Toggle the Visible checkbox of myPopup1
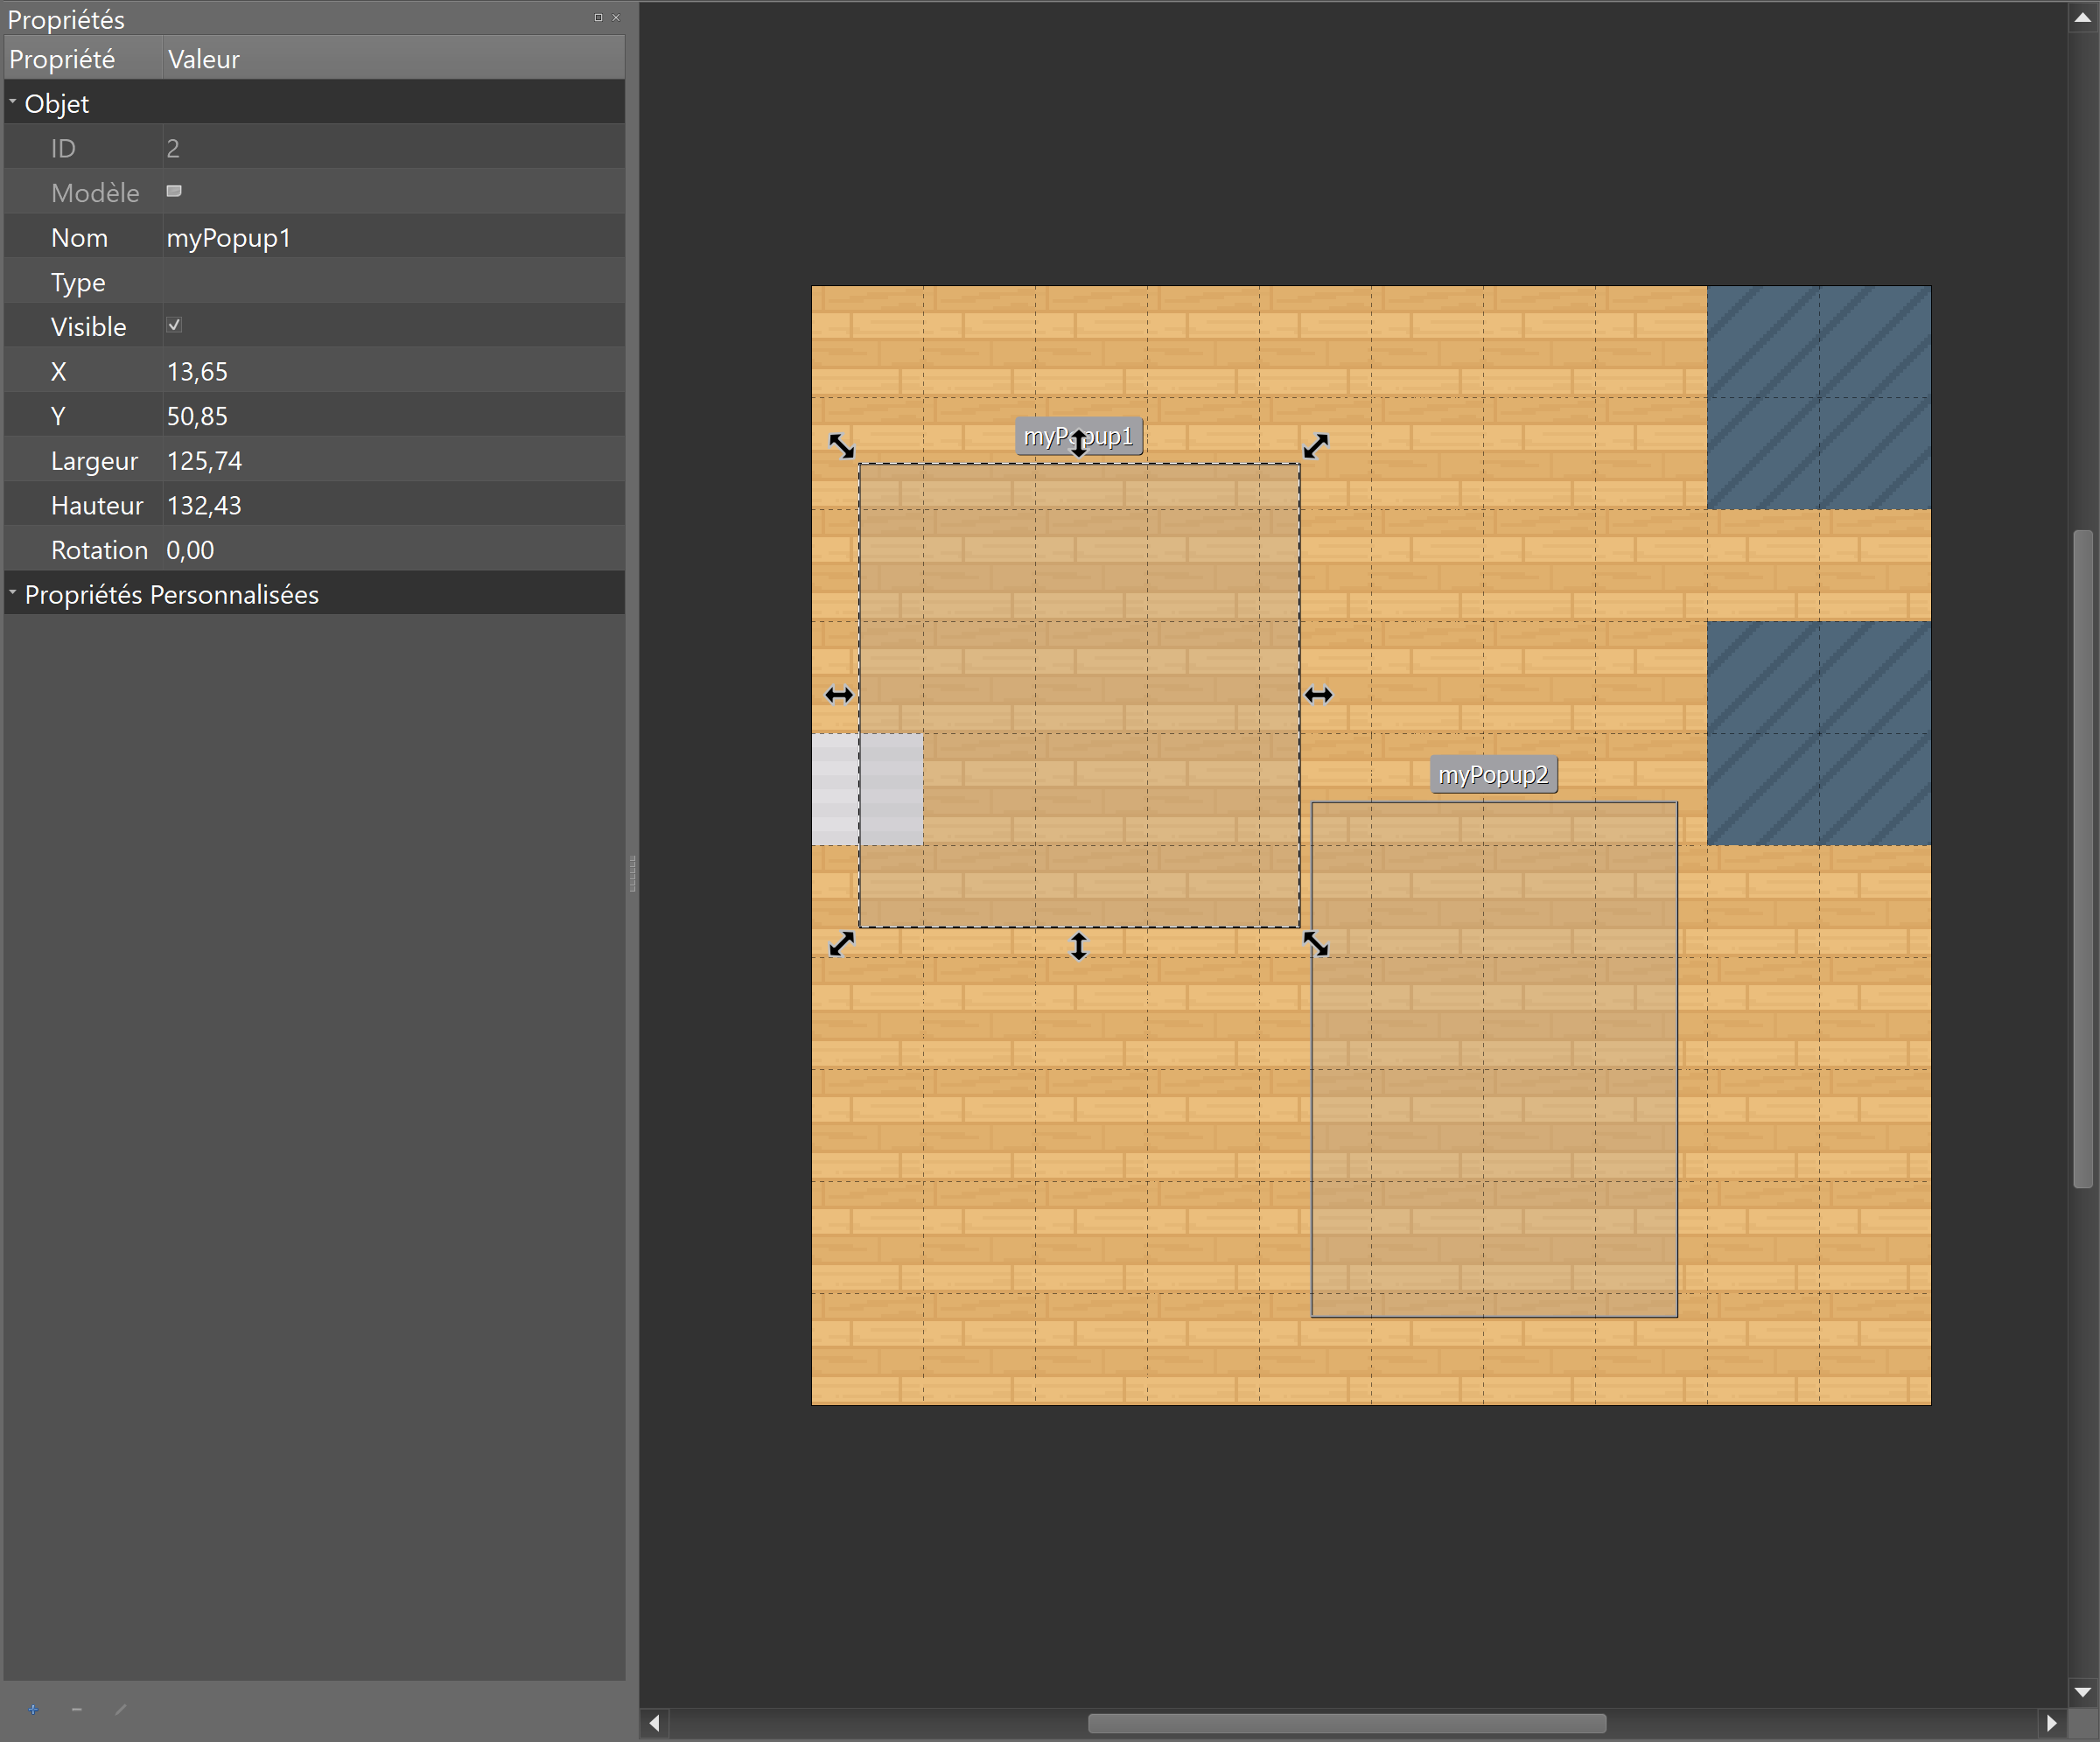2100x1742 pixels. (174, 324)
